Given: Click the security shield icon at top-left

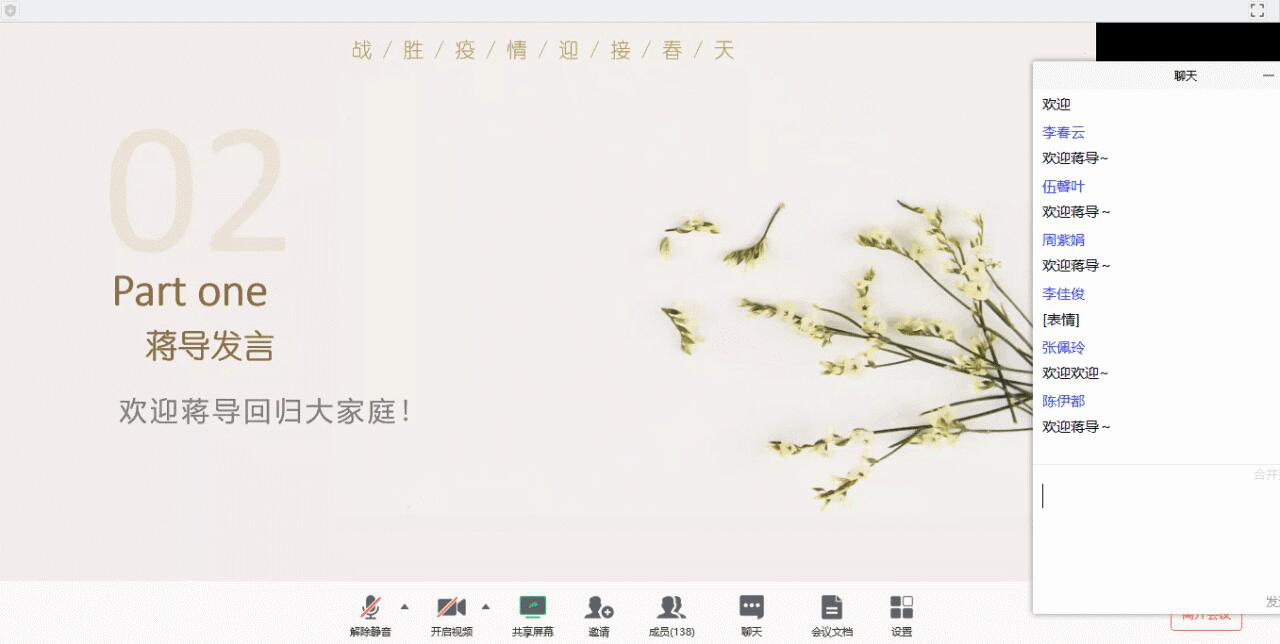Looking at the screenshot, I should (x=10, y=10).
